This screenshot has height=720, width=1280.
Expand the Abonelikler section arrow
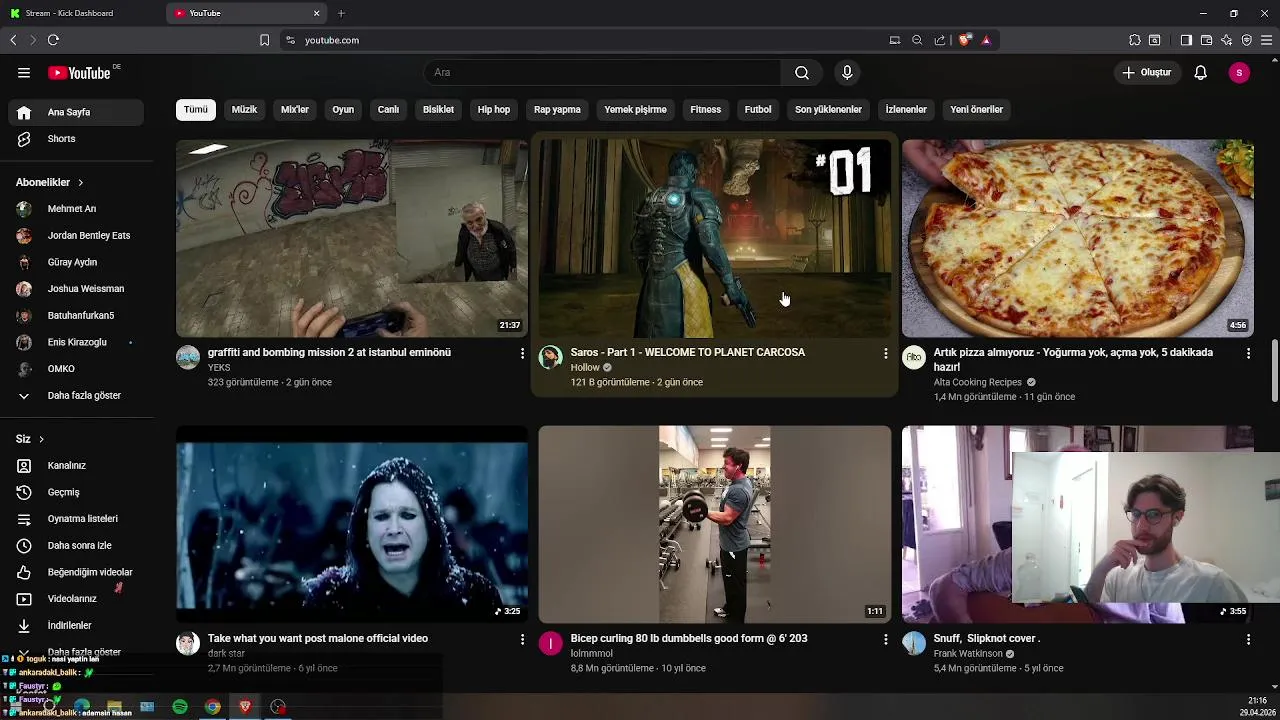click(80, 183)
